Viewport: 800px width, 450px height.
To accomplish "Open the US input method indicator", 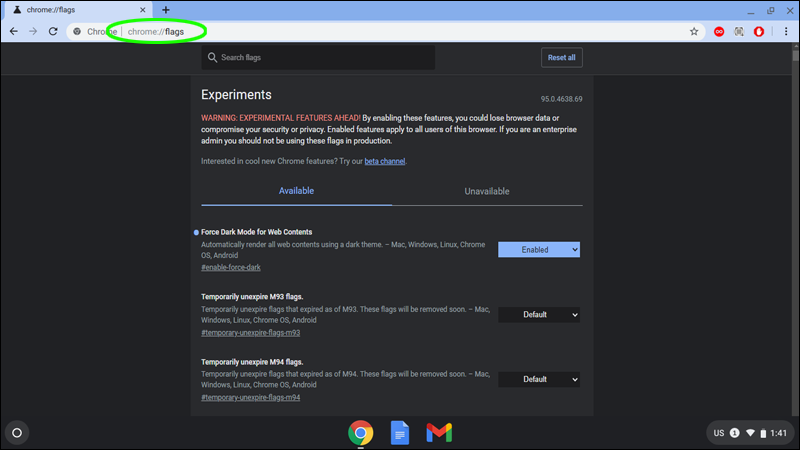I will coord(719,433).
